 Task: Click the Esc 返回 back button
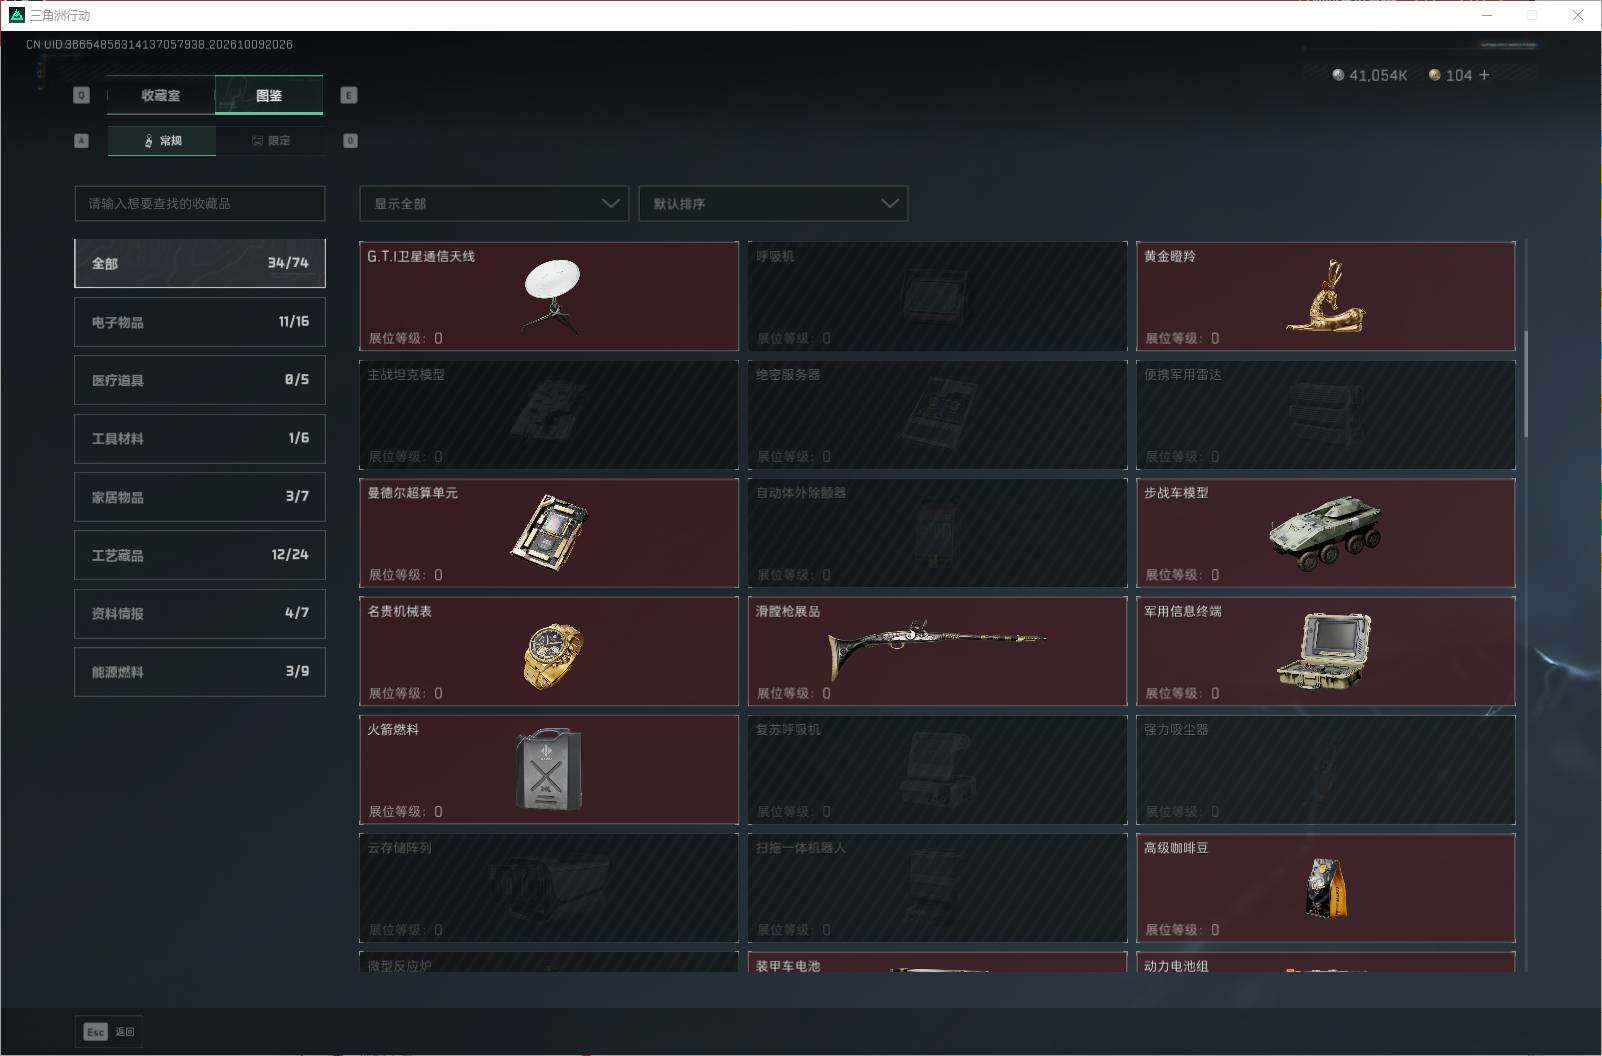pos(109,1032)
